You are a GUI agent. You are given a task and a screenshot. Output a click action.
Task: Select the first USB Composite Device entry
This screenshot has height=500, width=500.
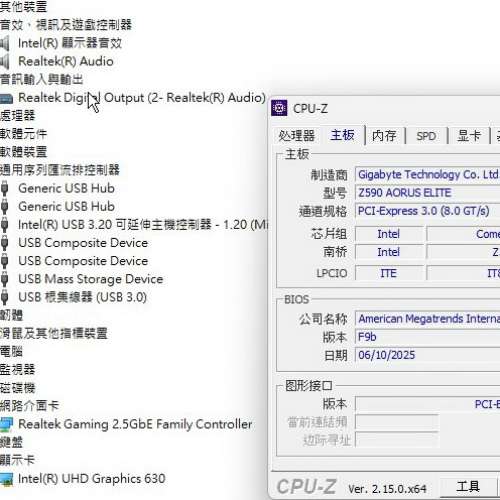(83, 243)
